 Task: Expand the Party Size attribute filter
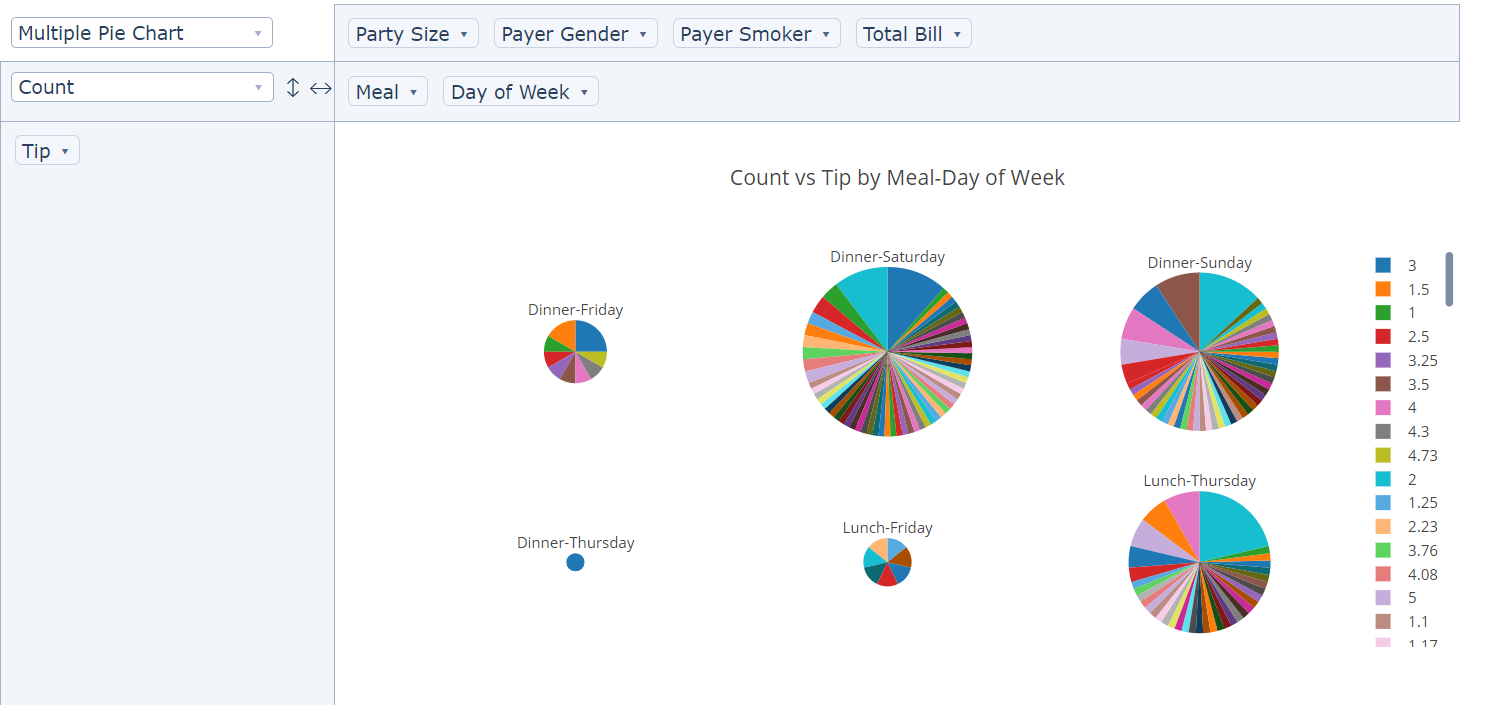pyautogui.click(x=463, y=34)
